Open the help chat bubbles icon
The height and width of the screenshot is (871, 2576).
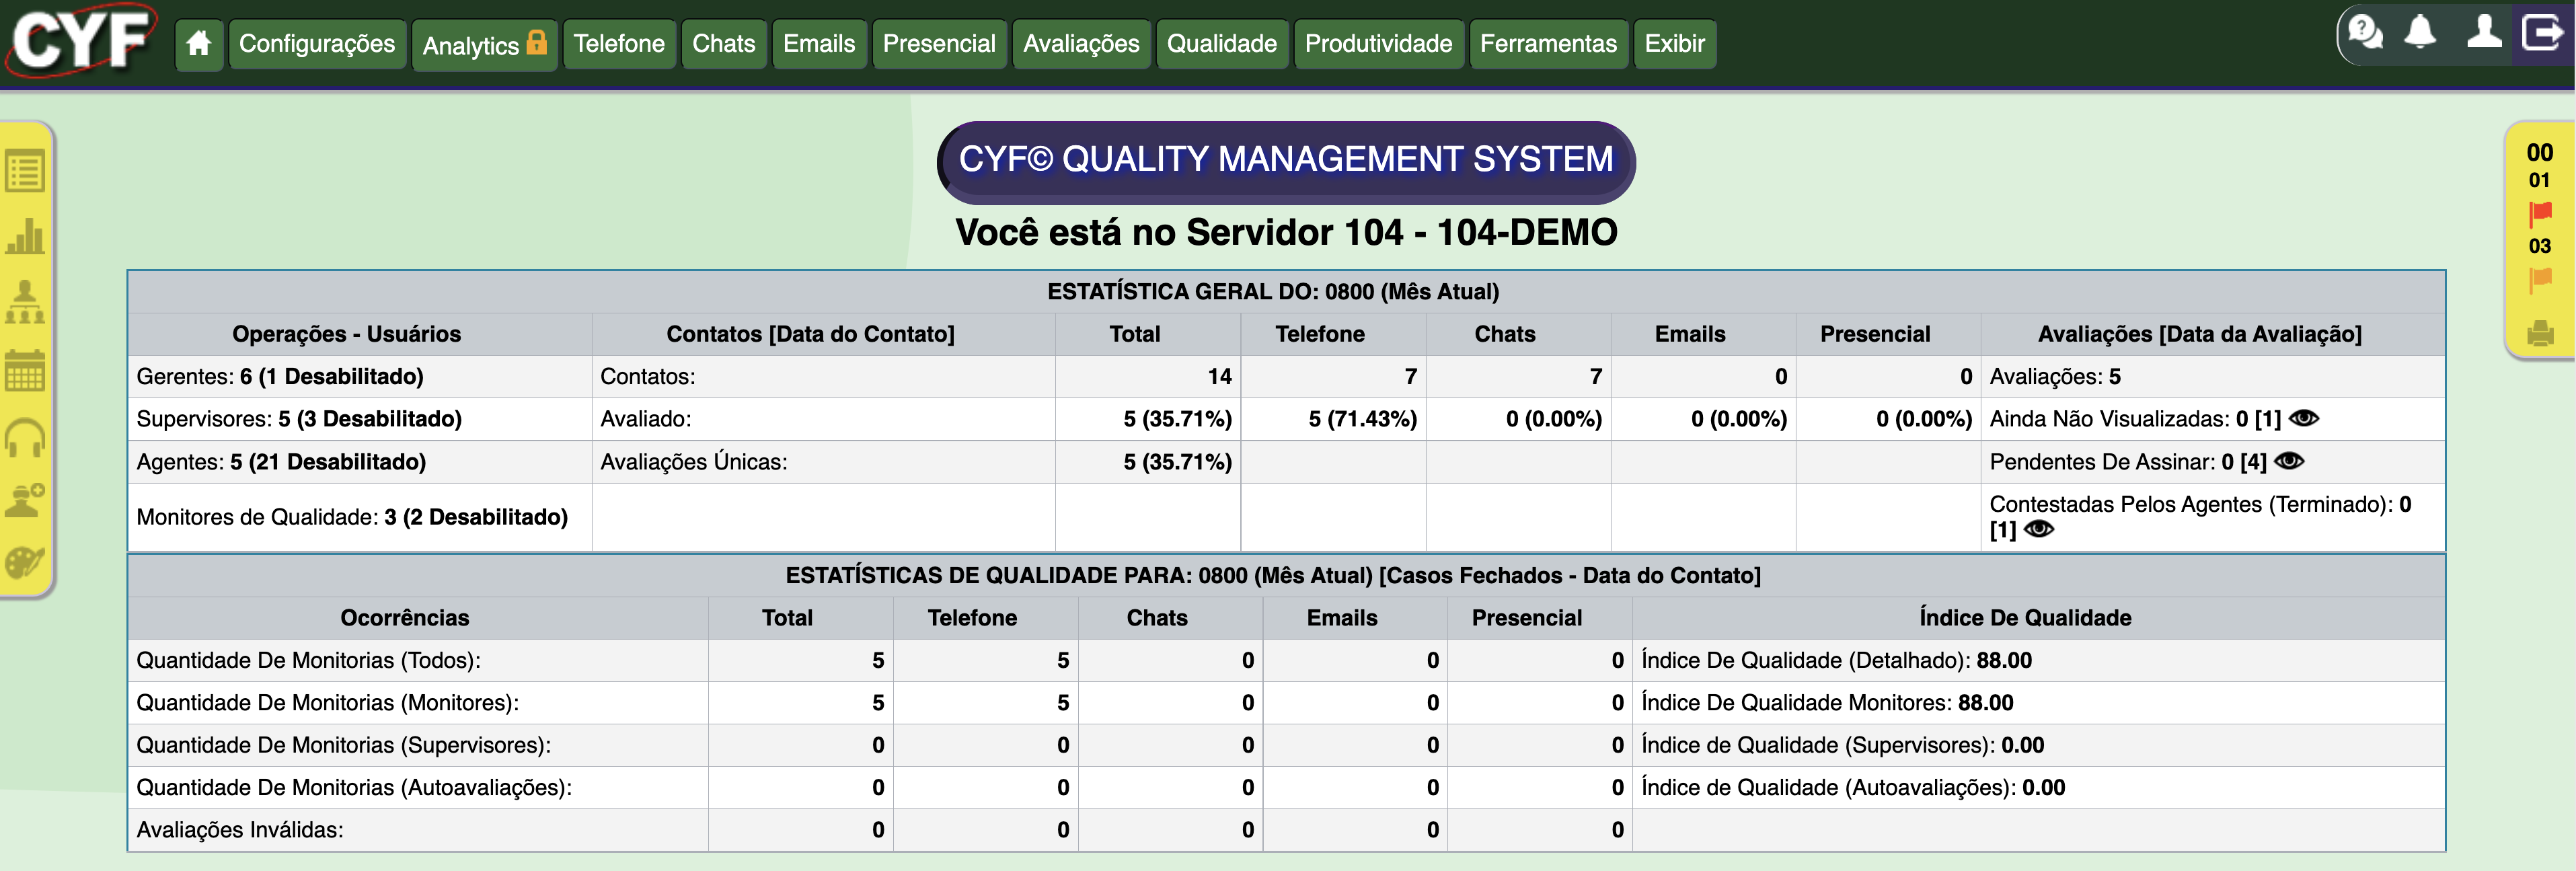pos(2365,33)
